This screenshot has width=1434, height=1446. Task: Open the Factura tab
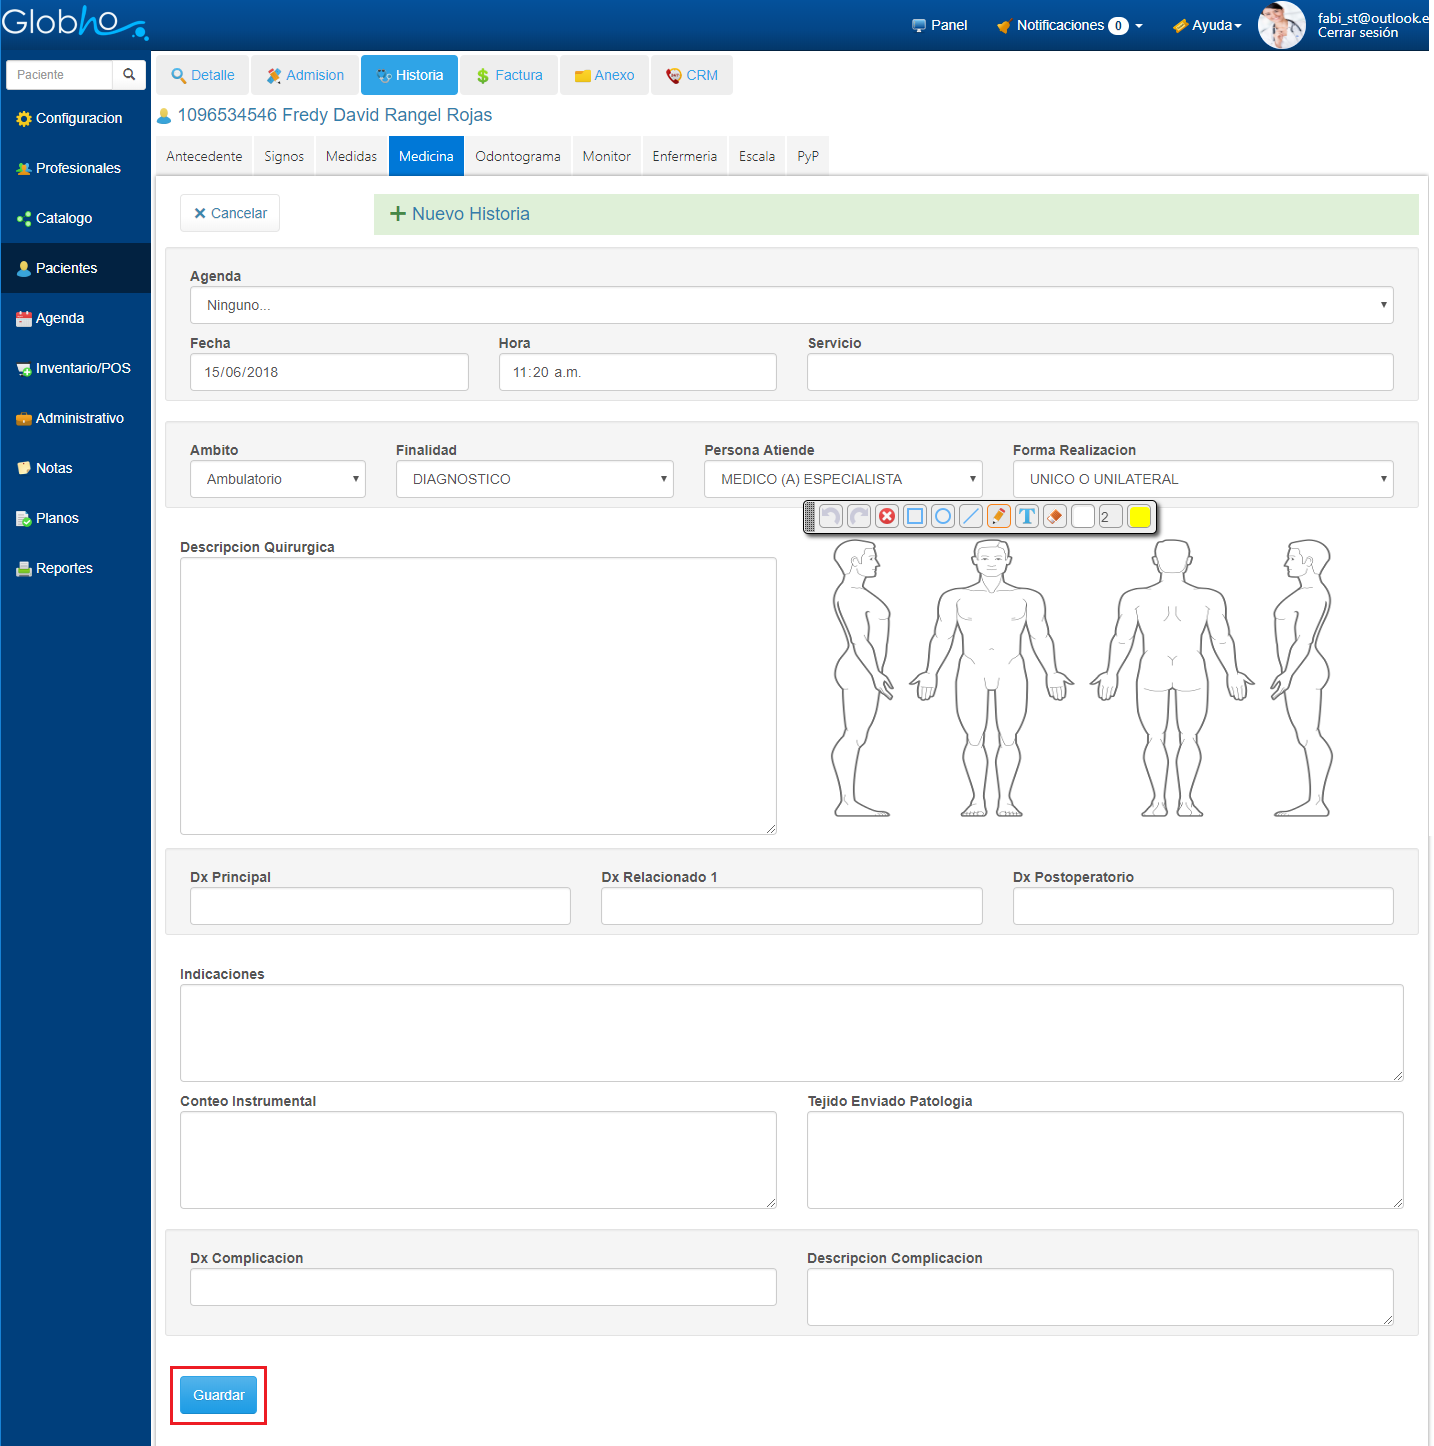pos(509,75)
